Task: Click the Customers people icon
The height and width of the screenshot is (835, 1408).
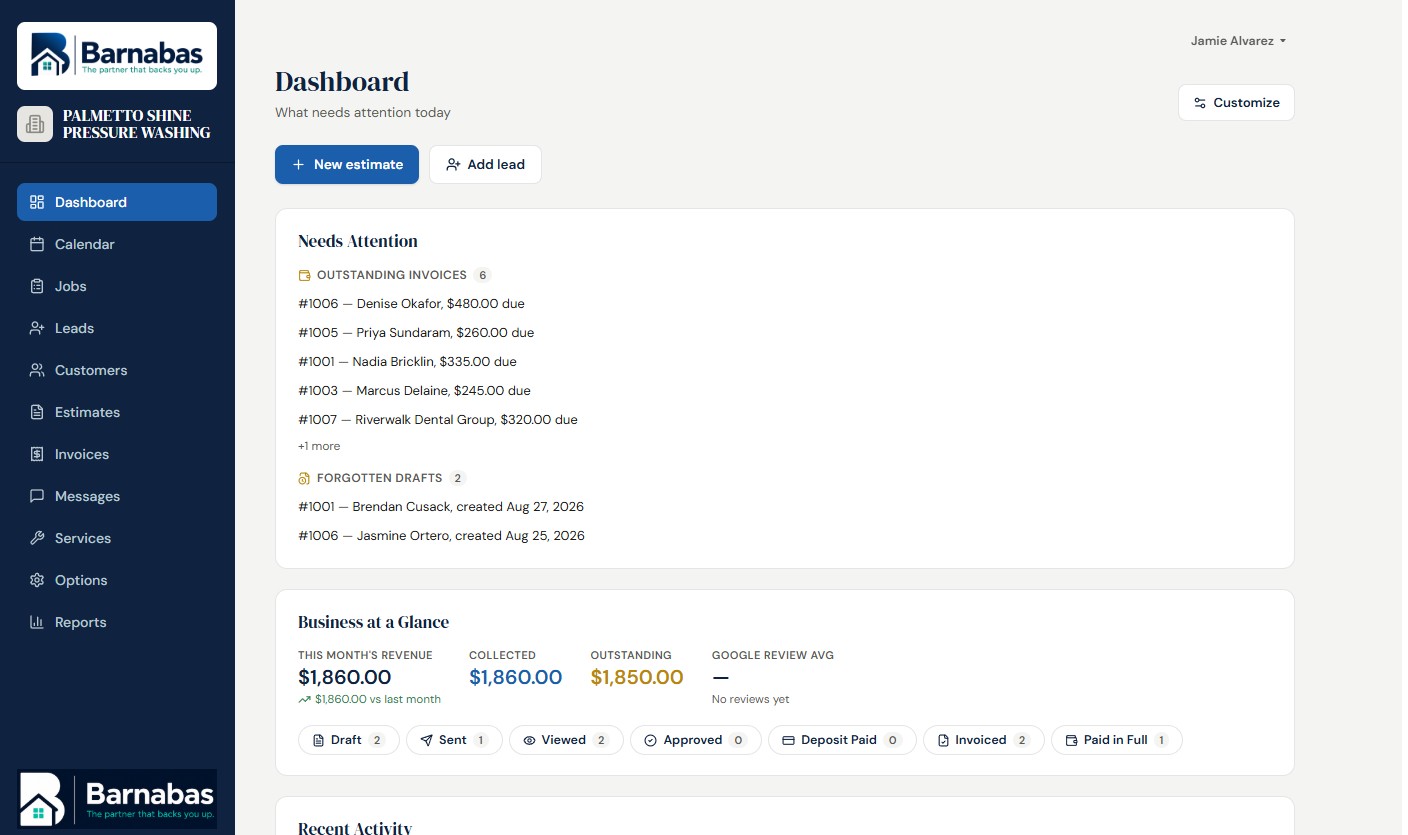Action: (x=37, y=370)
